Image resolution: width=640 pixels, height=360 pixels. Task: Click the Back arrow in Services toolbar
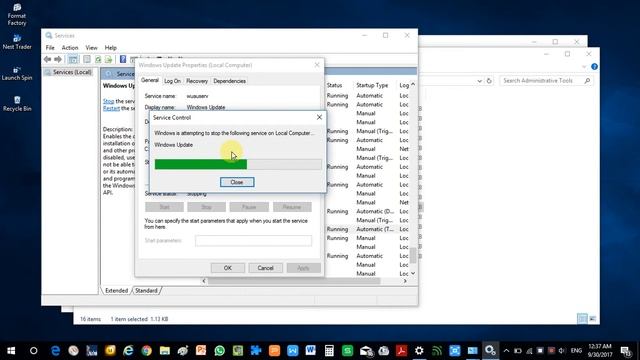click(48, 60)
